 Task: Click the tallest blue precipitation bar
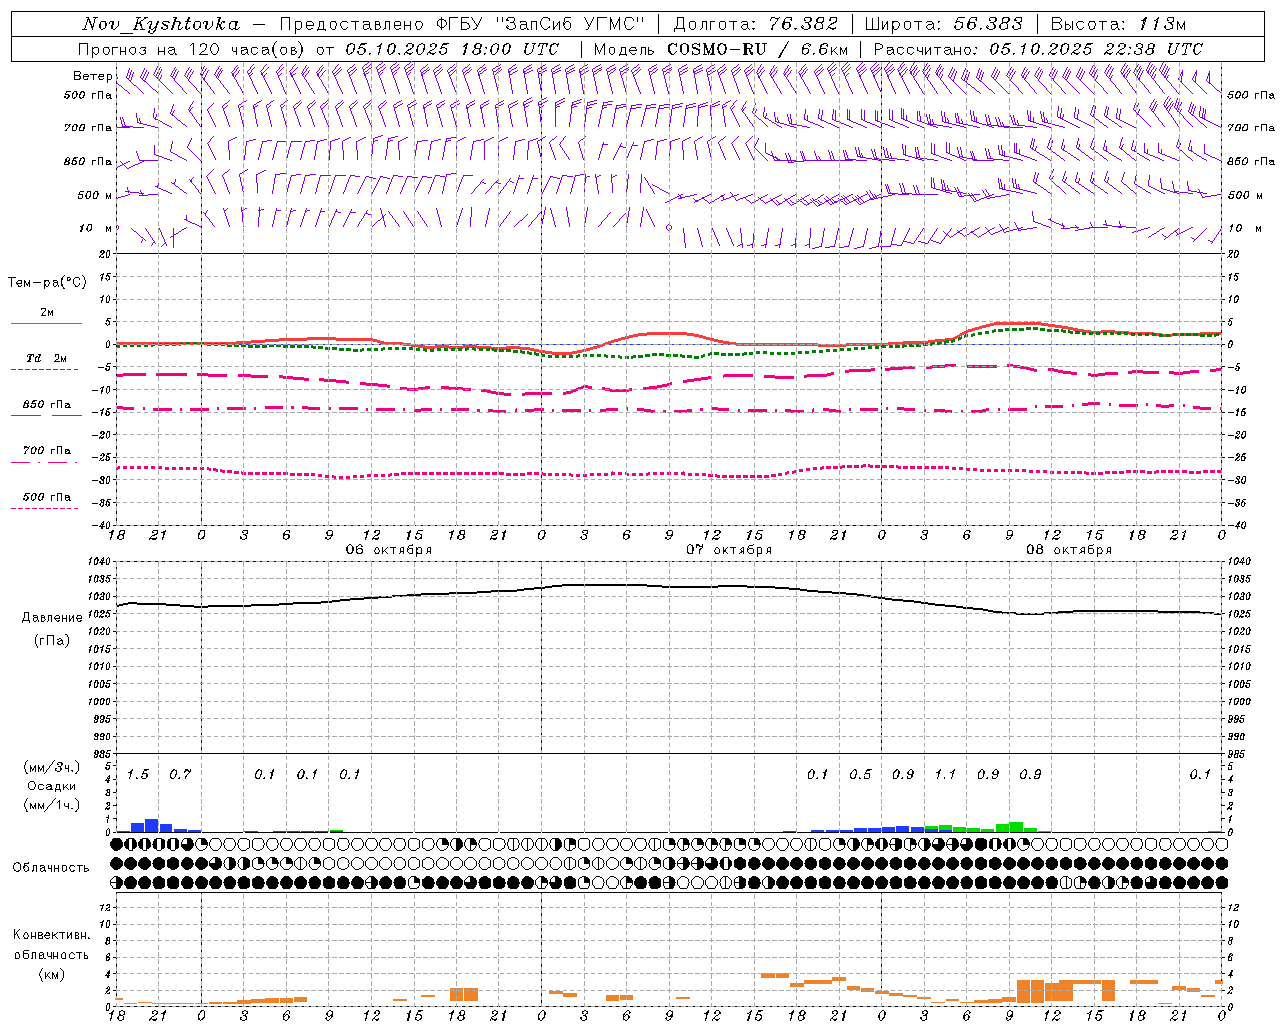pyautogui.click(x=152, y=826)
